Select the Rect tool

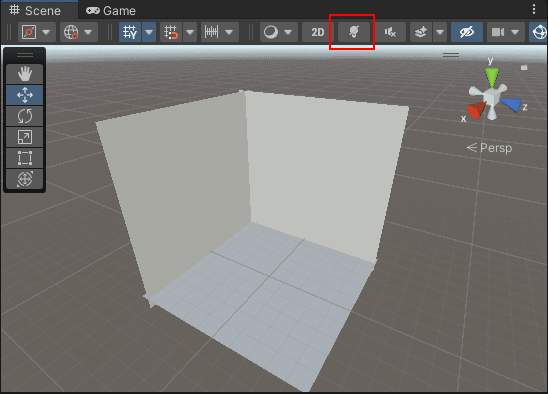pyautogui.click(x=24, y=158)
